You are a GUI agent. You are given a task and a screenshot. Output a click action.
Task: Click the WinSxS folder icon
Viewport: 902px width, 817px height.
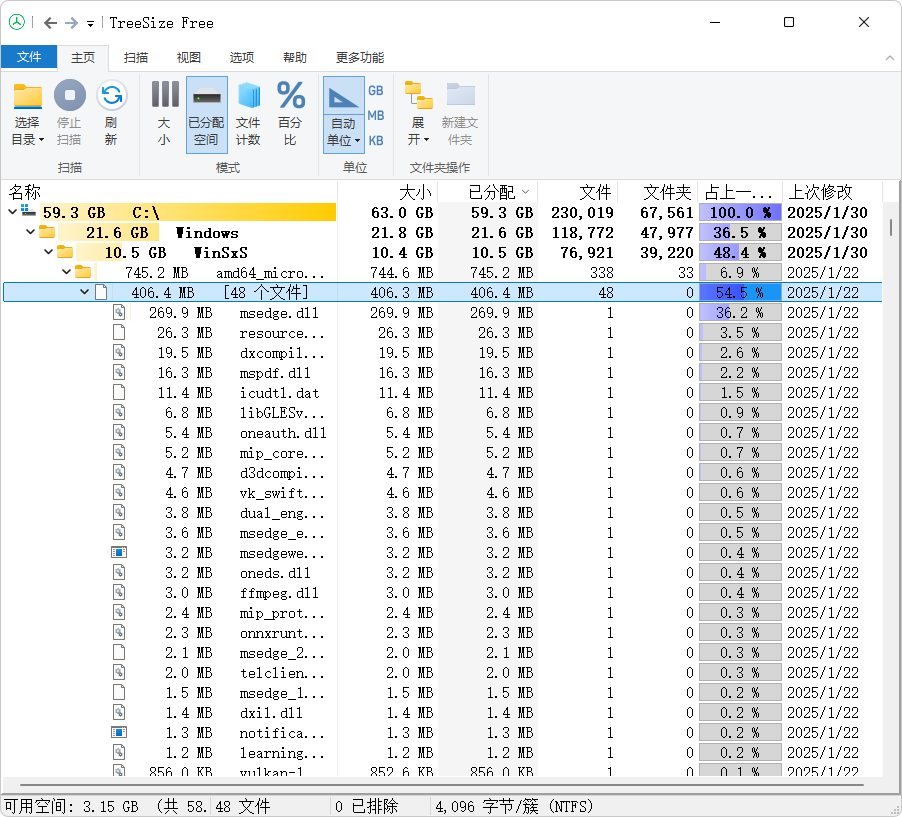pyautogui.click(x=65, y=252)
